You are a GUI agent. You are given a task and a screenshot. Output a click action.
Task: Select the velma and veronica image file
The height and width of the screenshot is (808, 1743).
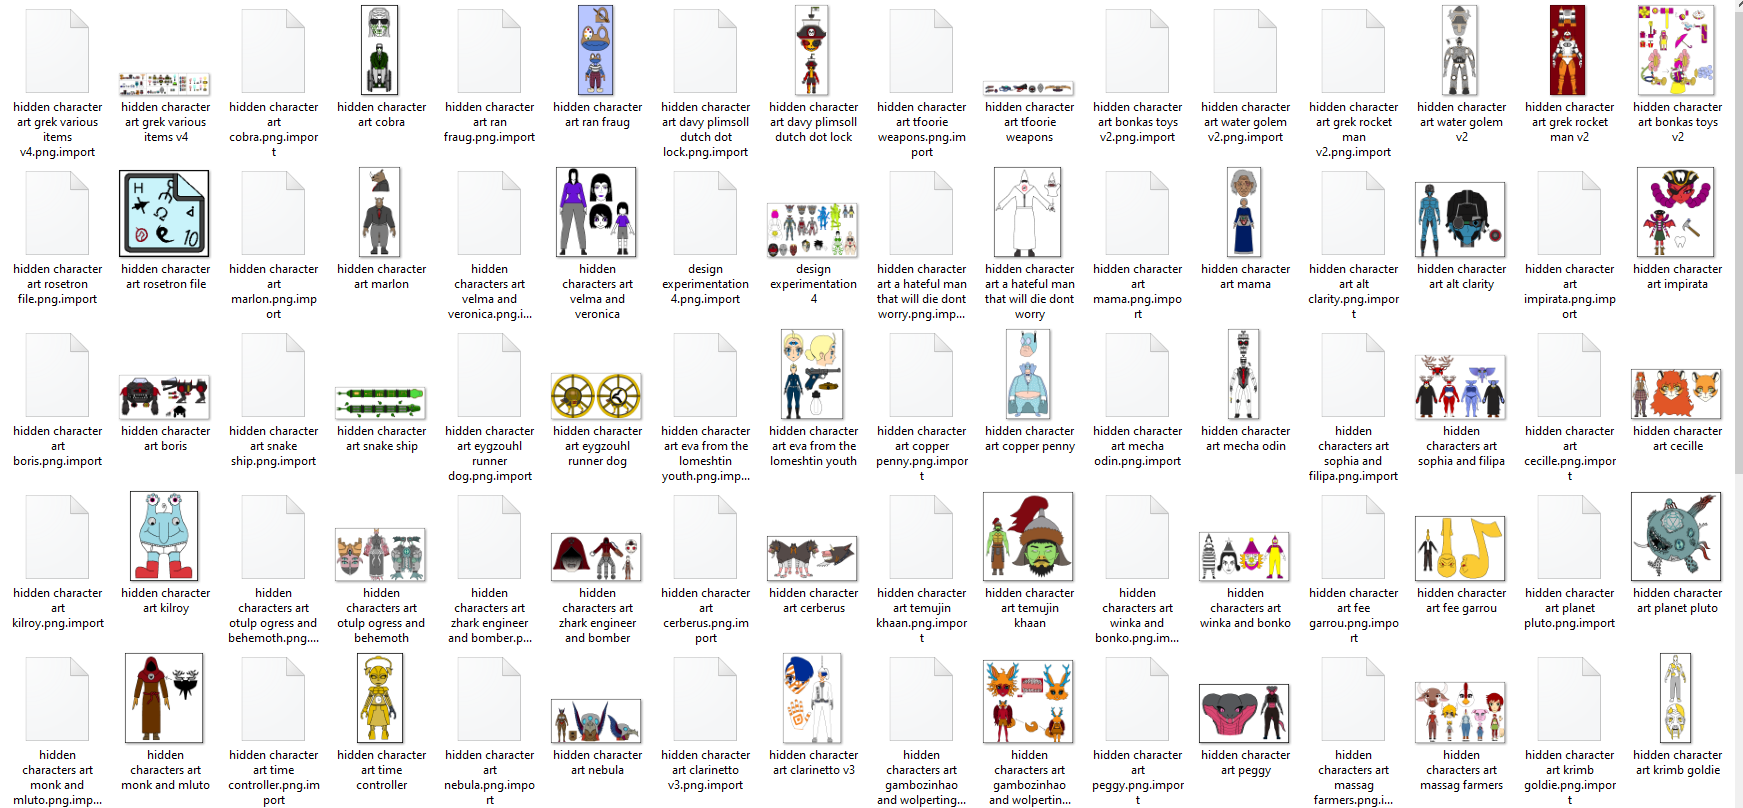coord(596,212)
